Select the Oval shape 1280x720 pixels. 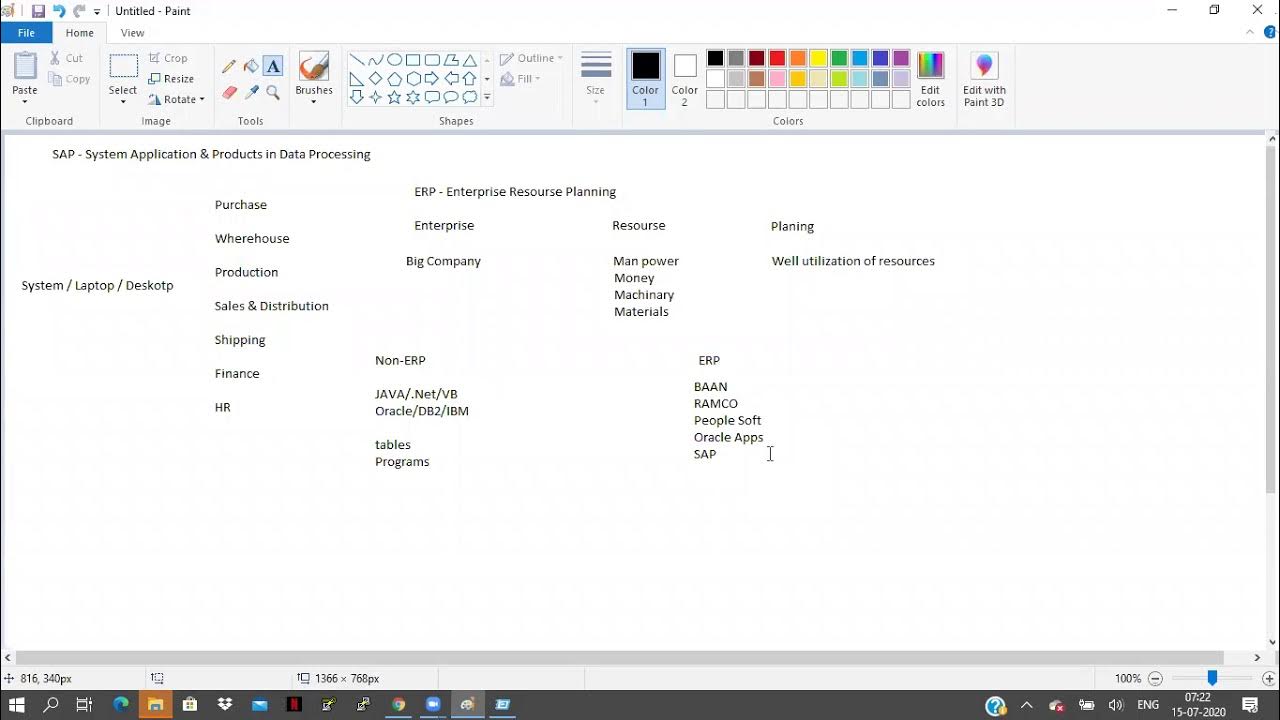[394, 60]
